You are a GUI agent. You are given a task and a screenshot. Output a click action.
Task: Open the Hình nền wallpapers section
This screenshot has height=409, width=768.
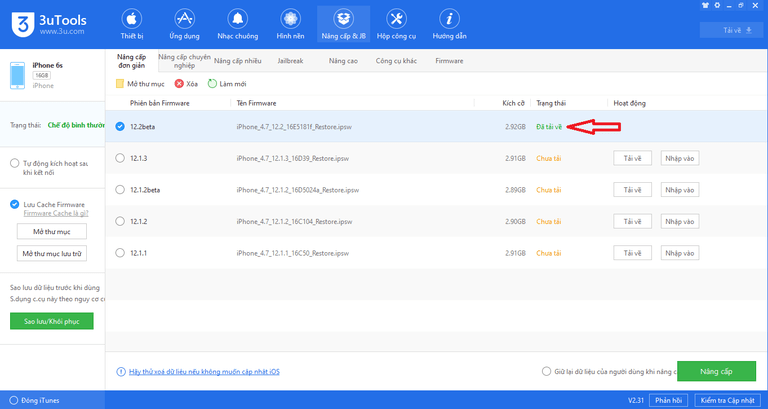pos(290,25)
